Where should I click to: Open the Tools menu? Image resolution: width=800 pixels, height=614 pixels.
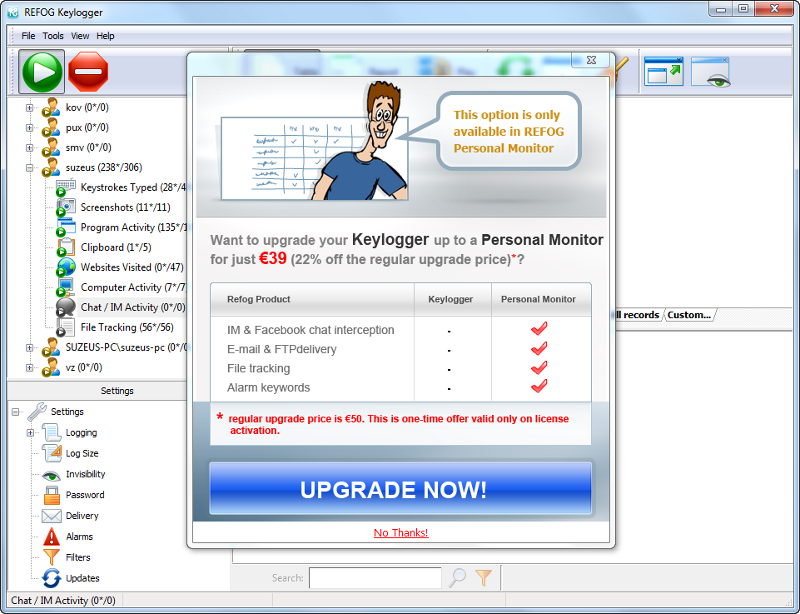(53, 36)
